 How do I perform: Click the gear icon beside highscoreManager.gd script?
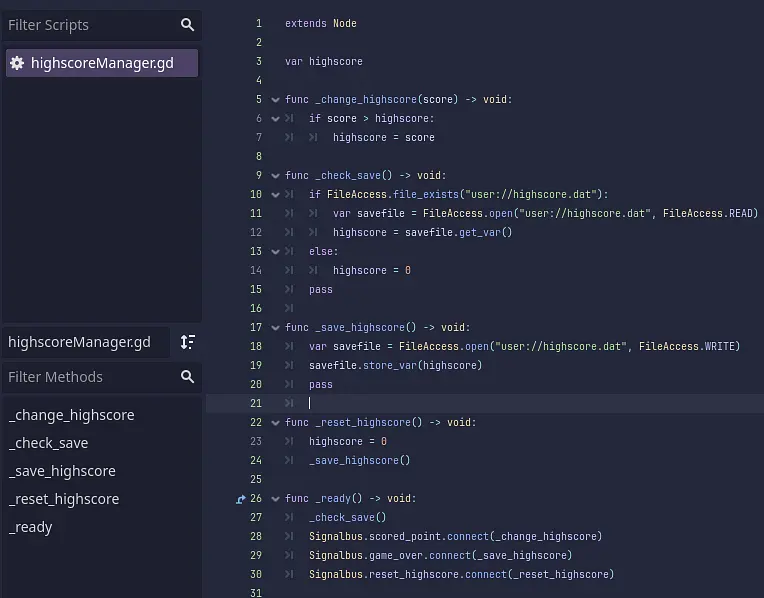[x=17, y=63]
